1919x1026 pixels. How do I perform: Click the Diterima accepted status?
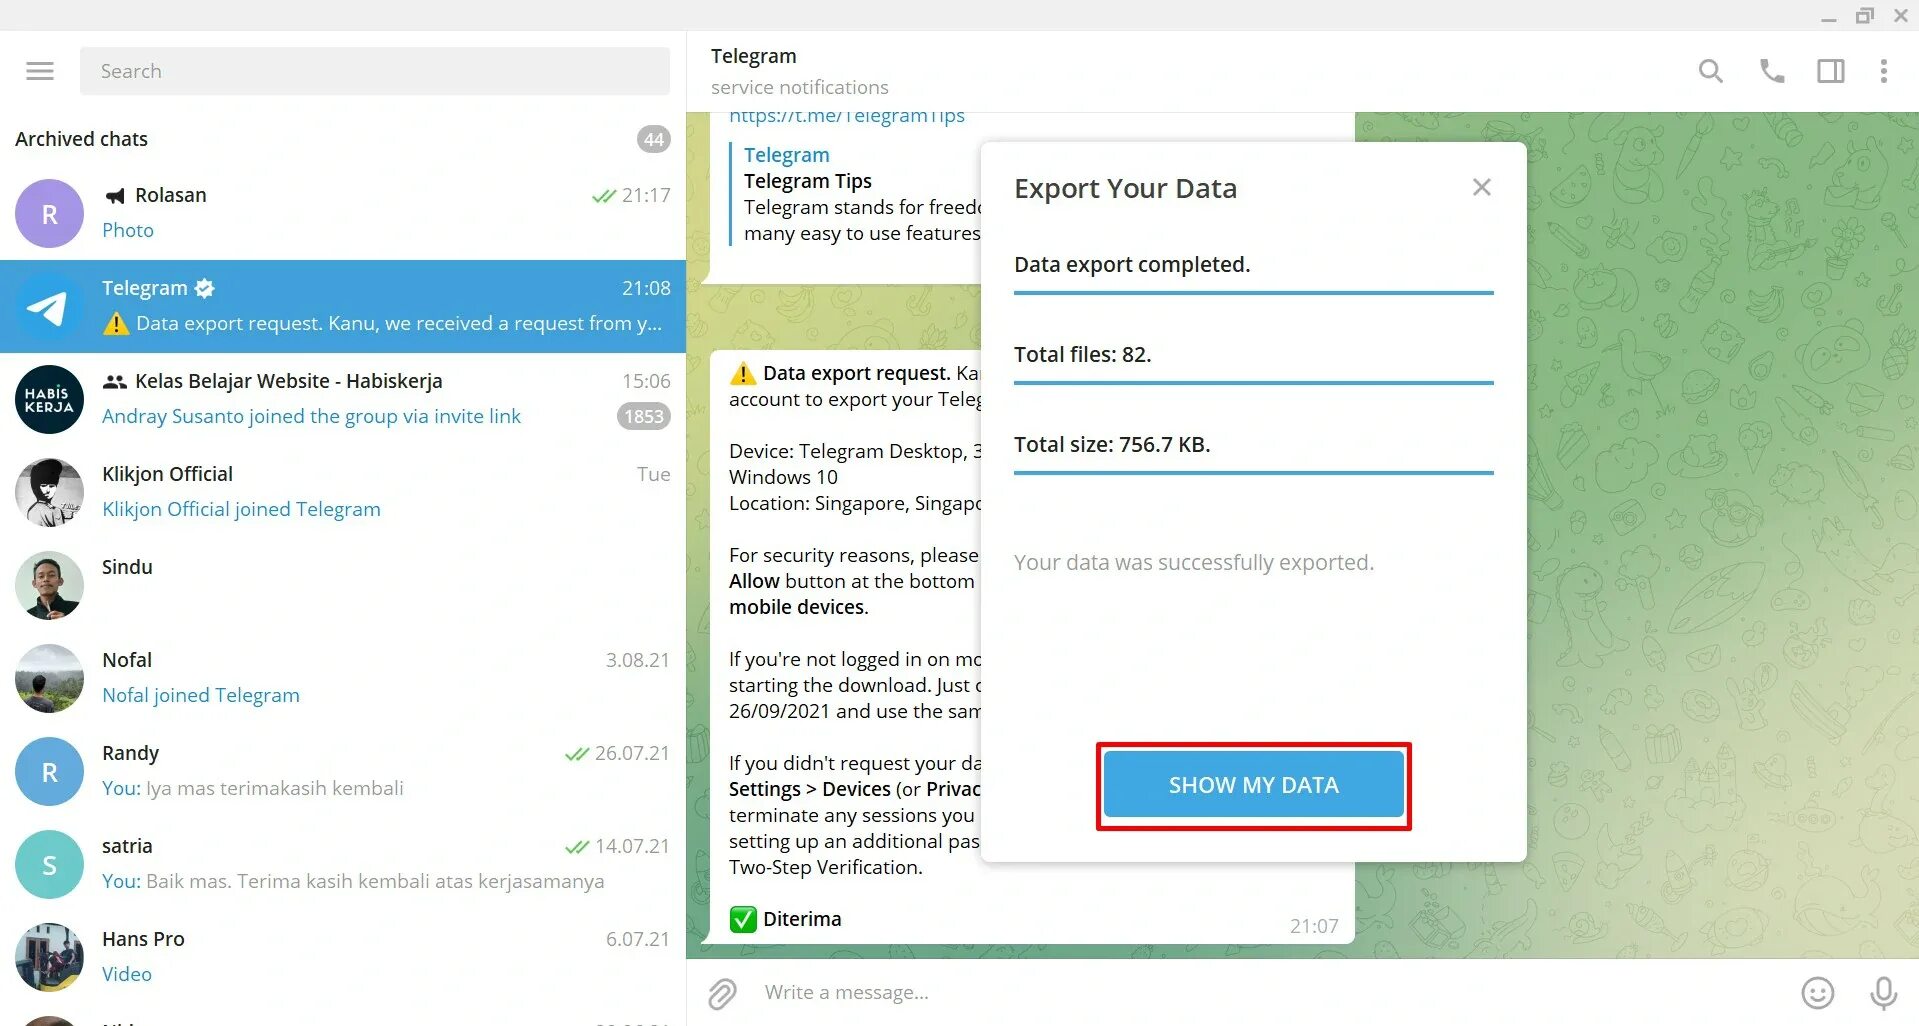pos(802,919)
